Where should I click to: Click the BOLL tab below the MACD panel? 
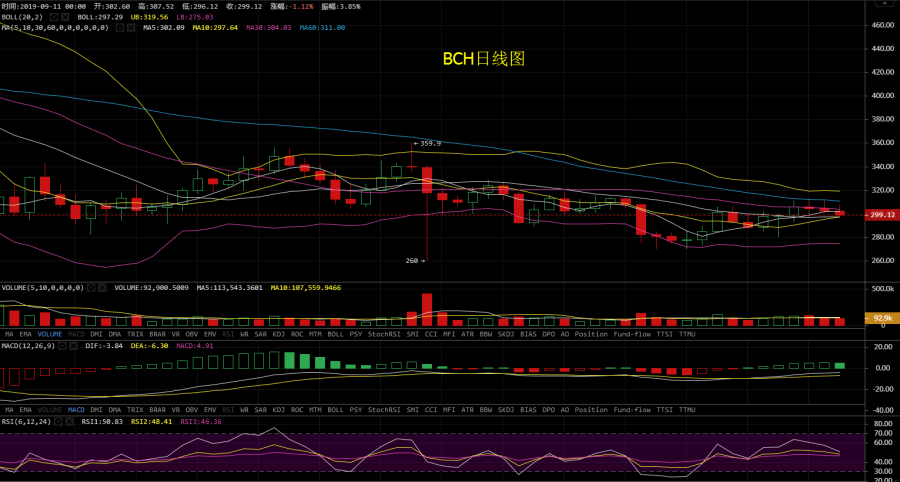334,410
